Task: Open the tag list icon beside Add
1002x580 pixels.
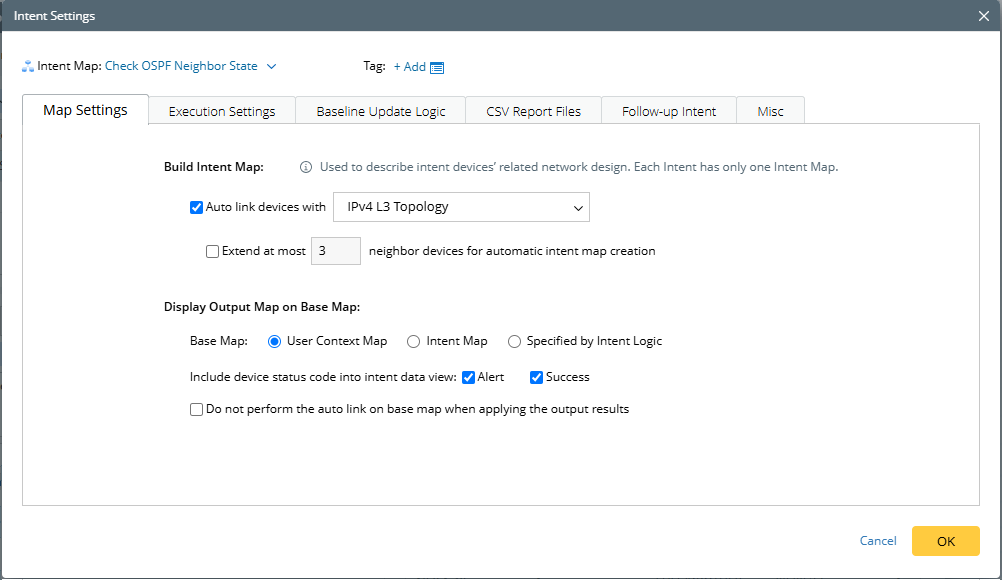Action: point(437,68)
